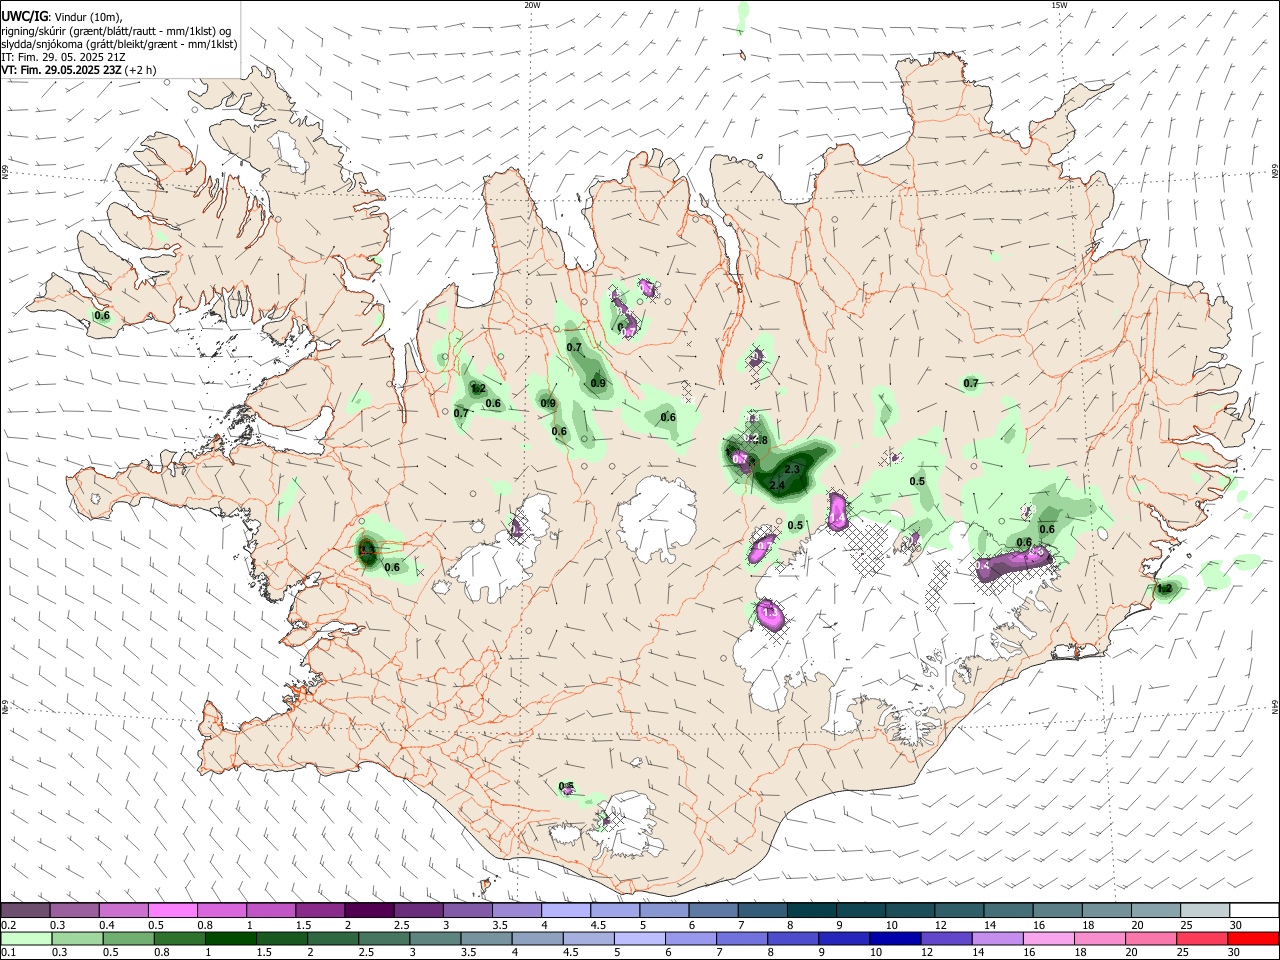This screenshot has width=1280, height=960.
Task: Click the rain swatch between 0.5 and 0.8
Action: (x=128, y=938)
